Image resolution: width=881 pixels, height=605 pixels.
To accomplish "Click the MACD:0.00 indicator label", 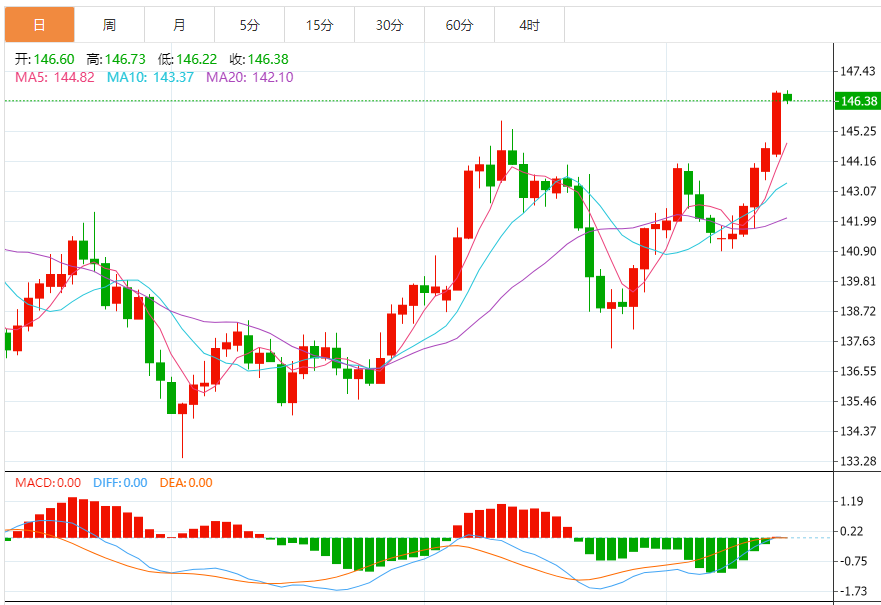I will (x=48, y=483).
